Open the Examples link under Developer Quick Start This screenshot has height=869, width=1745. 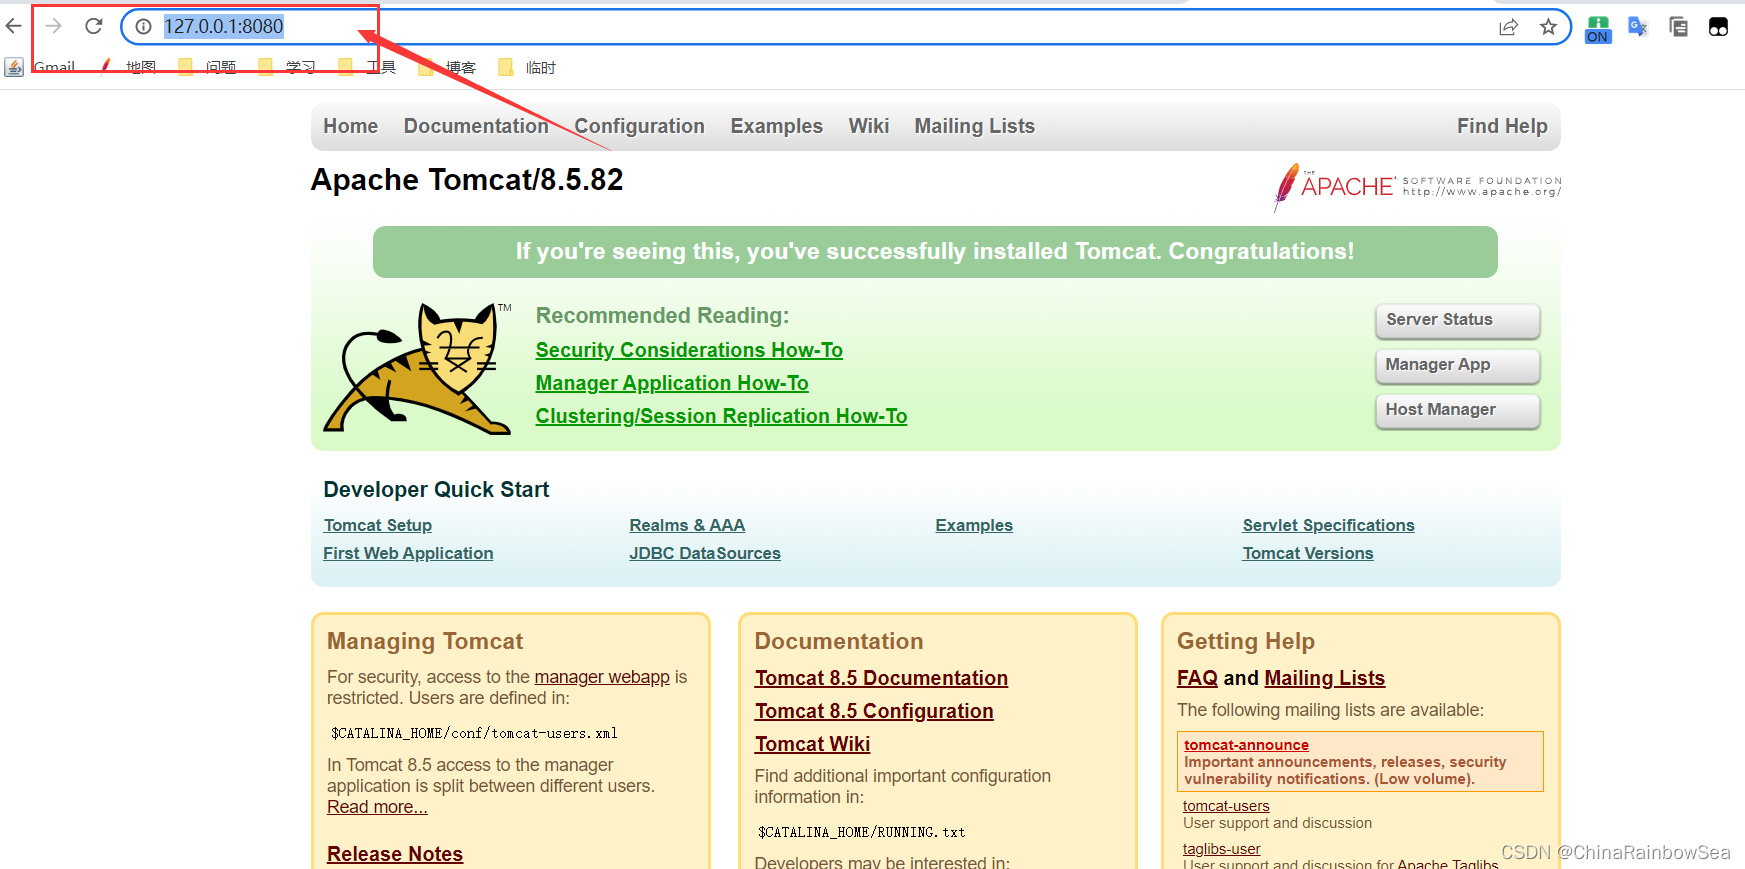coord(974,525)
